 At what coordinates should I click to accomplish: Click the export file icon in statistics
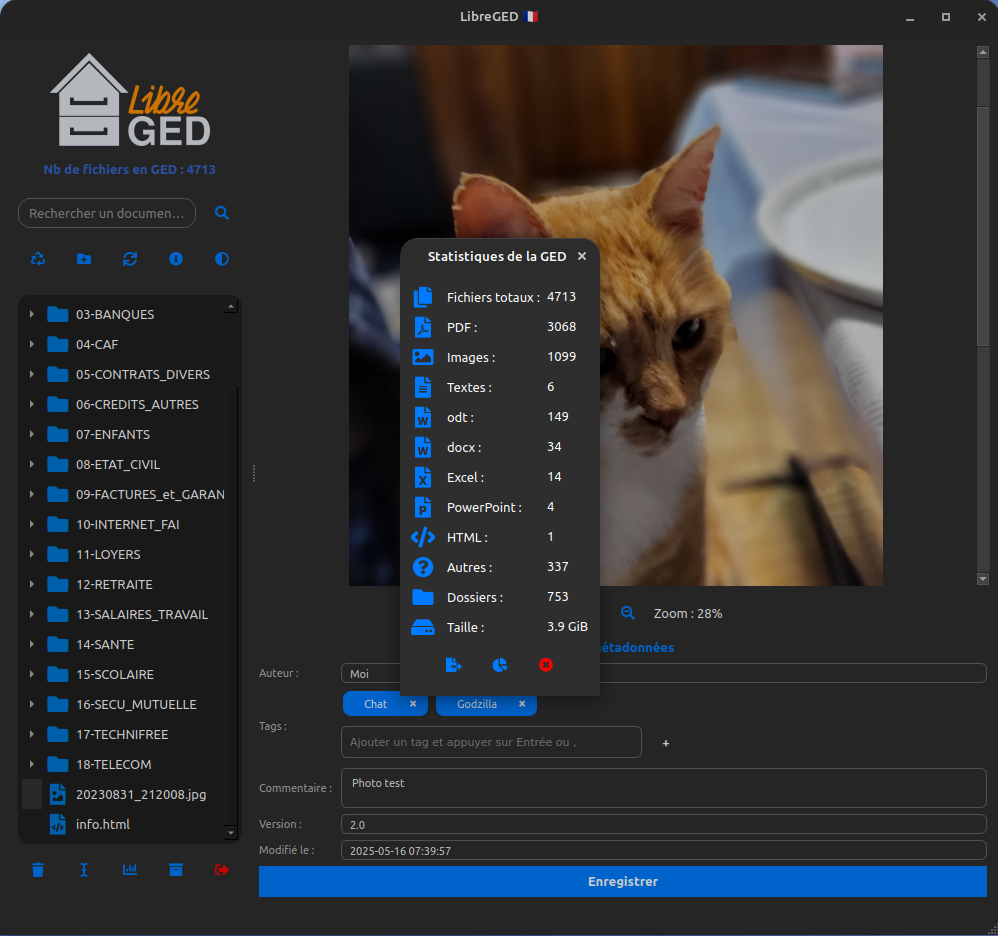coord(454,665)
